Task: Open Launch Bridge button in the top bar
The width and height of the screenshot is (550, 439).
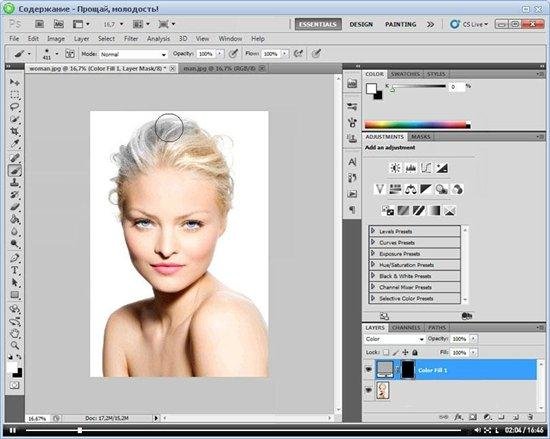Action: (39, 24)
